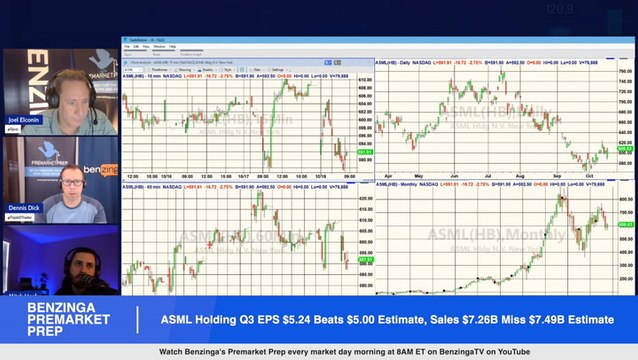Image resolution: width=638 pixels, height=360 pixels.
Task: Select the ASML Daily chart header text
Action: pos(487,63)
